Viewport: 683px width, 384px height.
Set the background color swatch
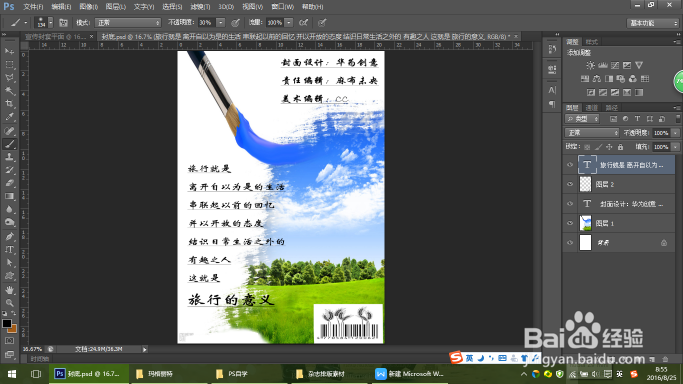(13, 330)
